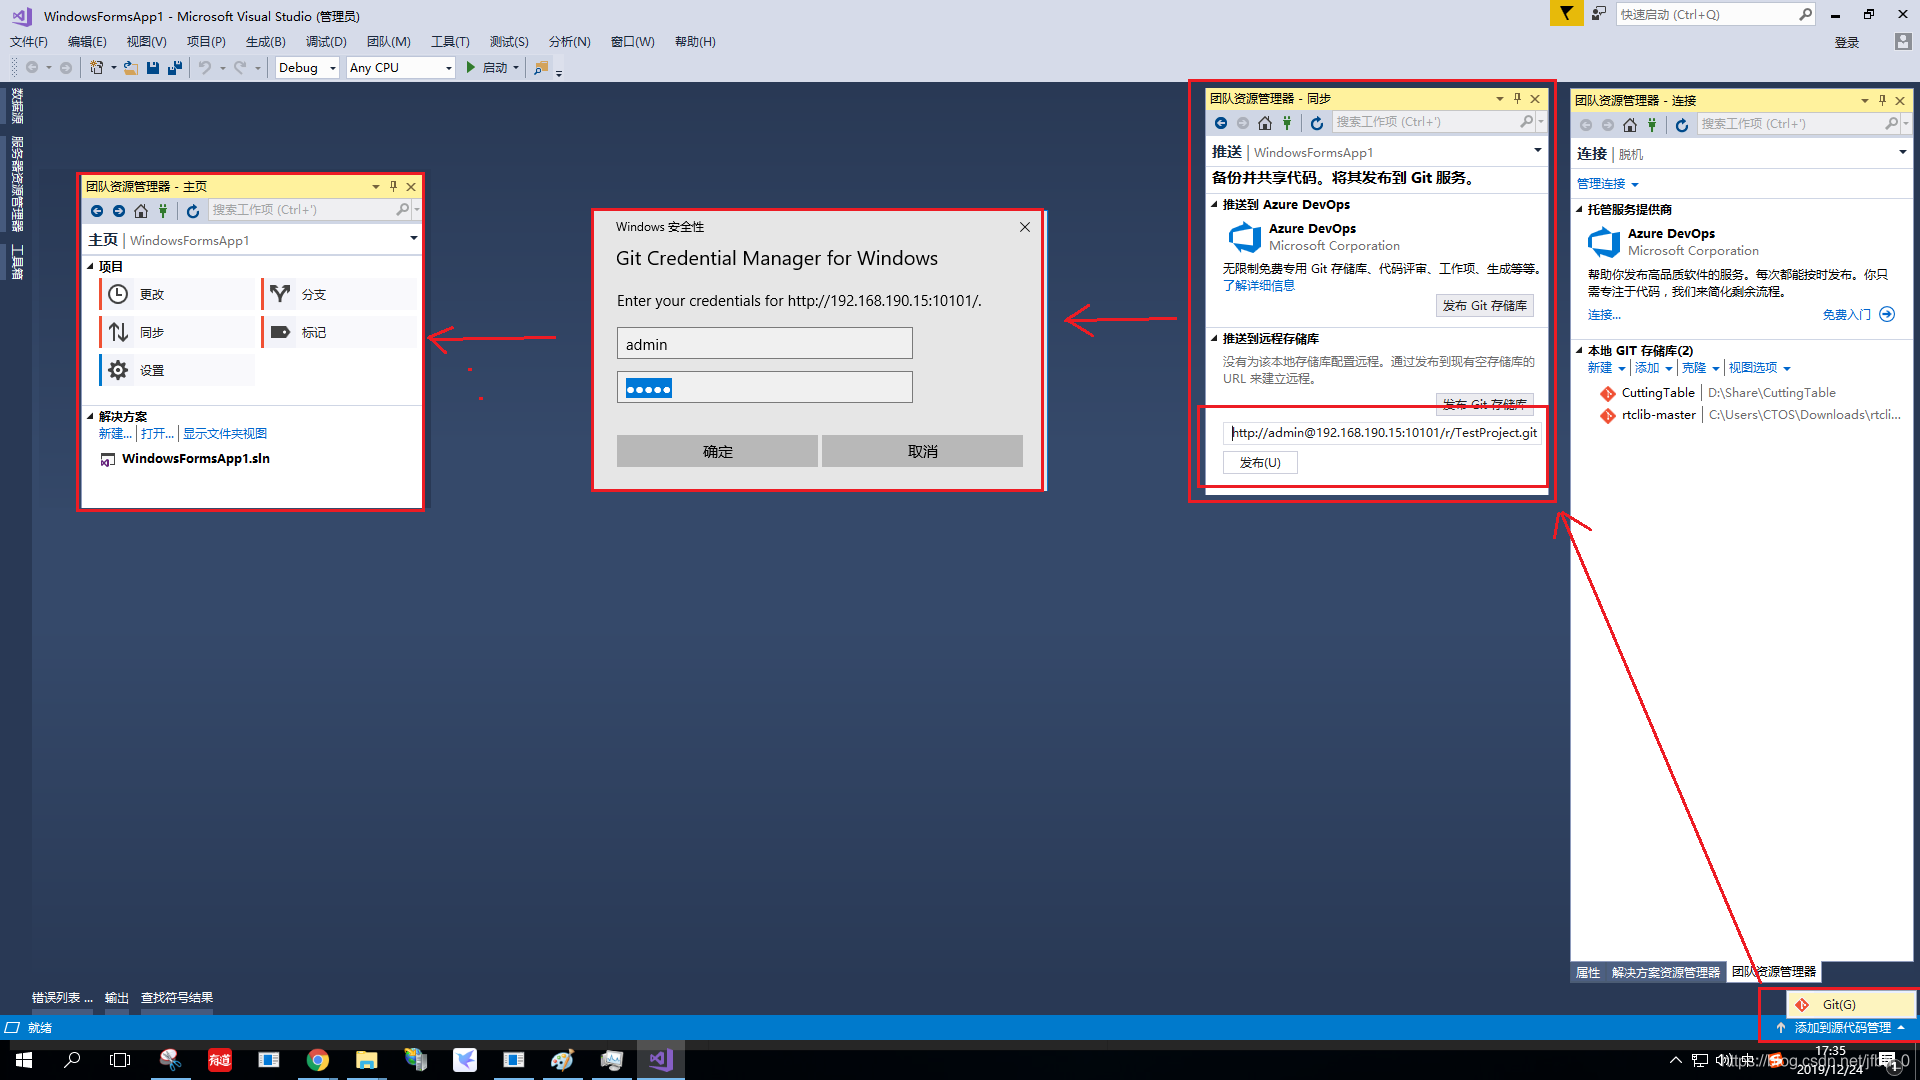Open Debug configuration dropdown
This screenshot has height=1080, width=1920.
click(307, 68)
